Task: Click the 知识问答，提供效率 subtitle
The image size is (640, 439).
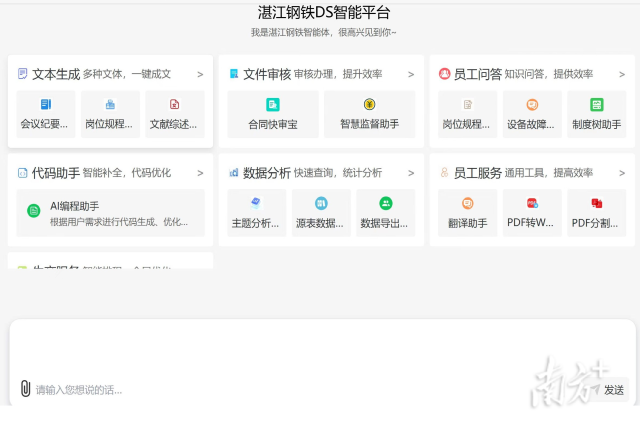Action: tap(549, 74)
